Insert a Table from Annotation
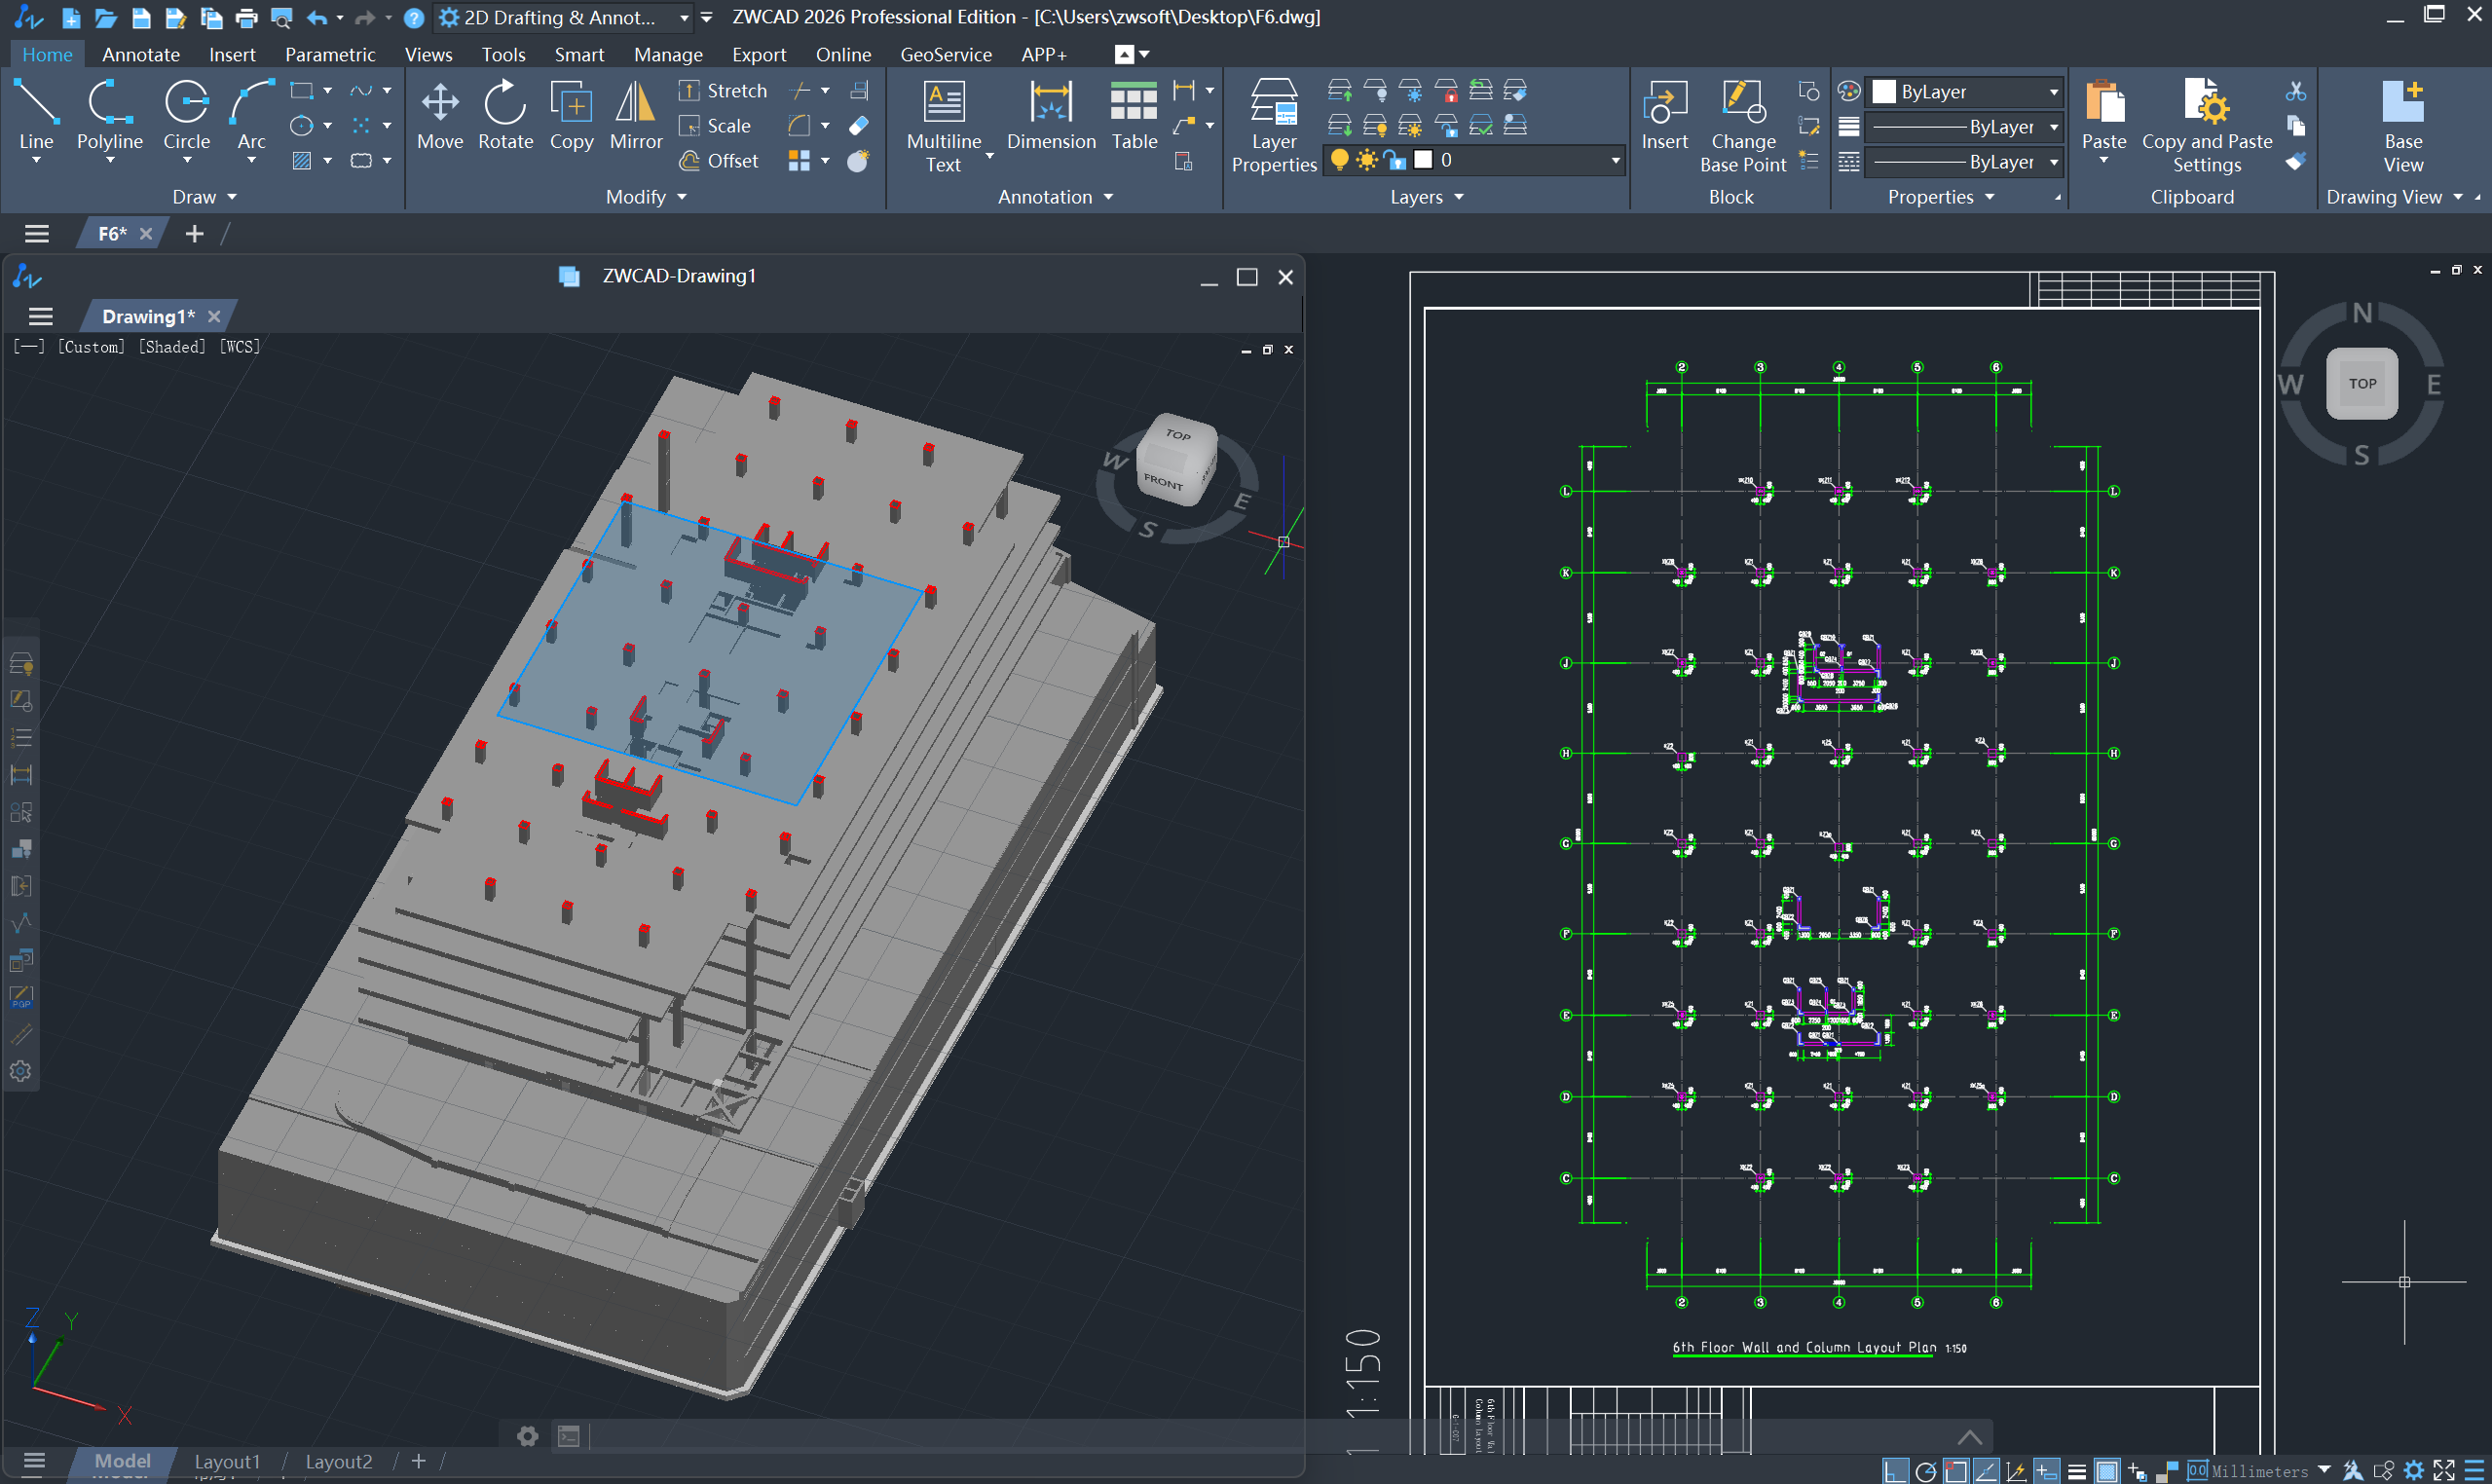 click(x=1134, y=115)
